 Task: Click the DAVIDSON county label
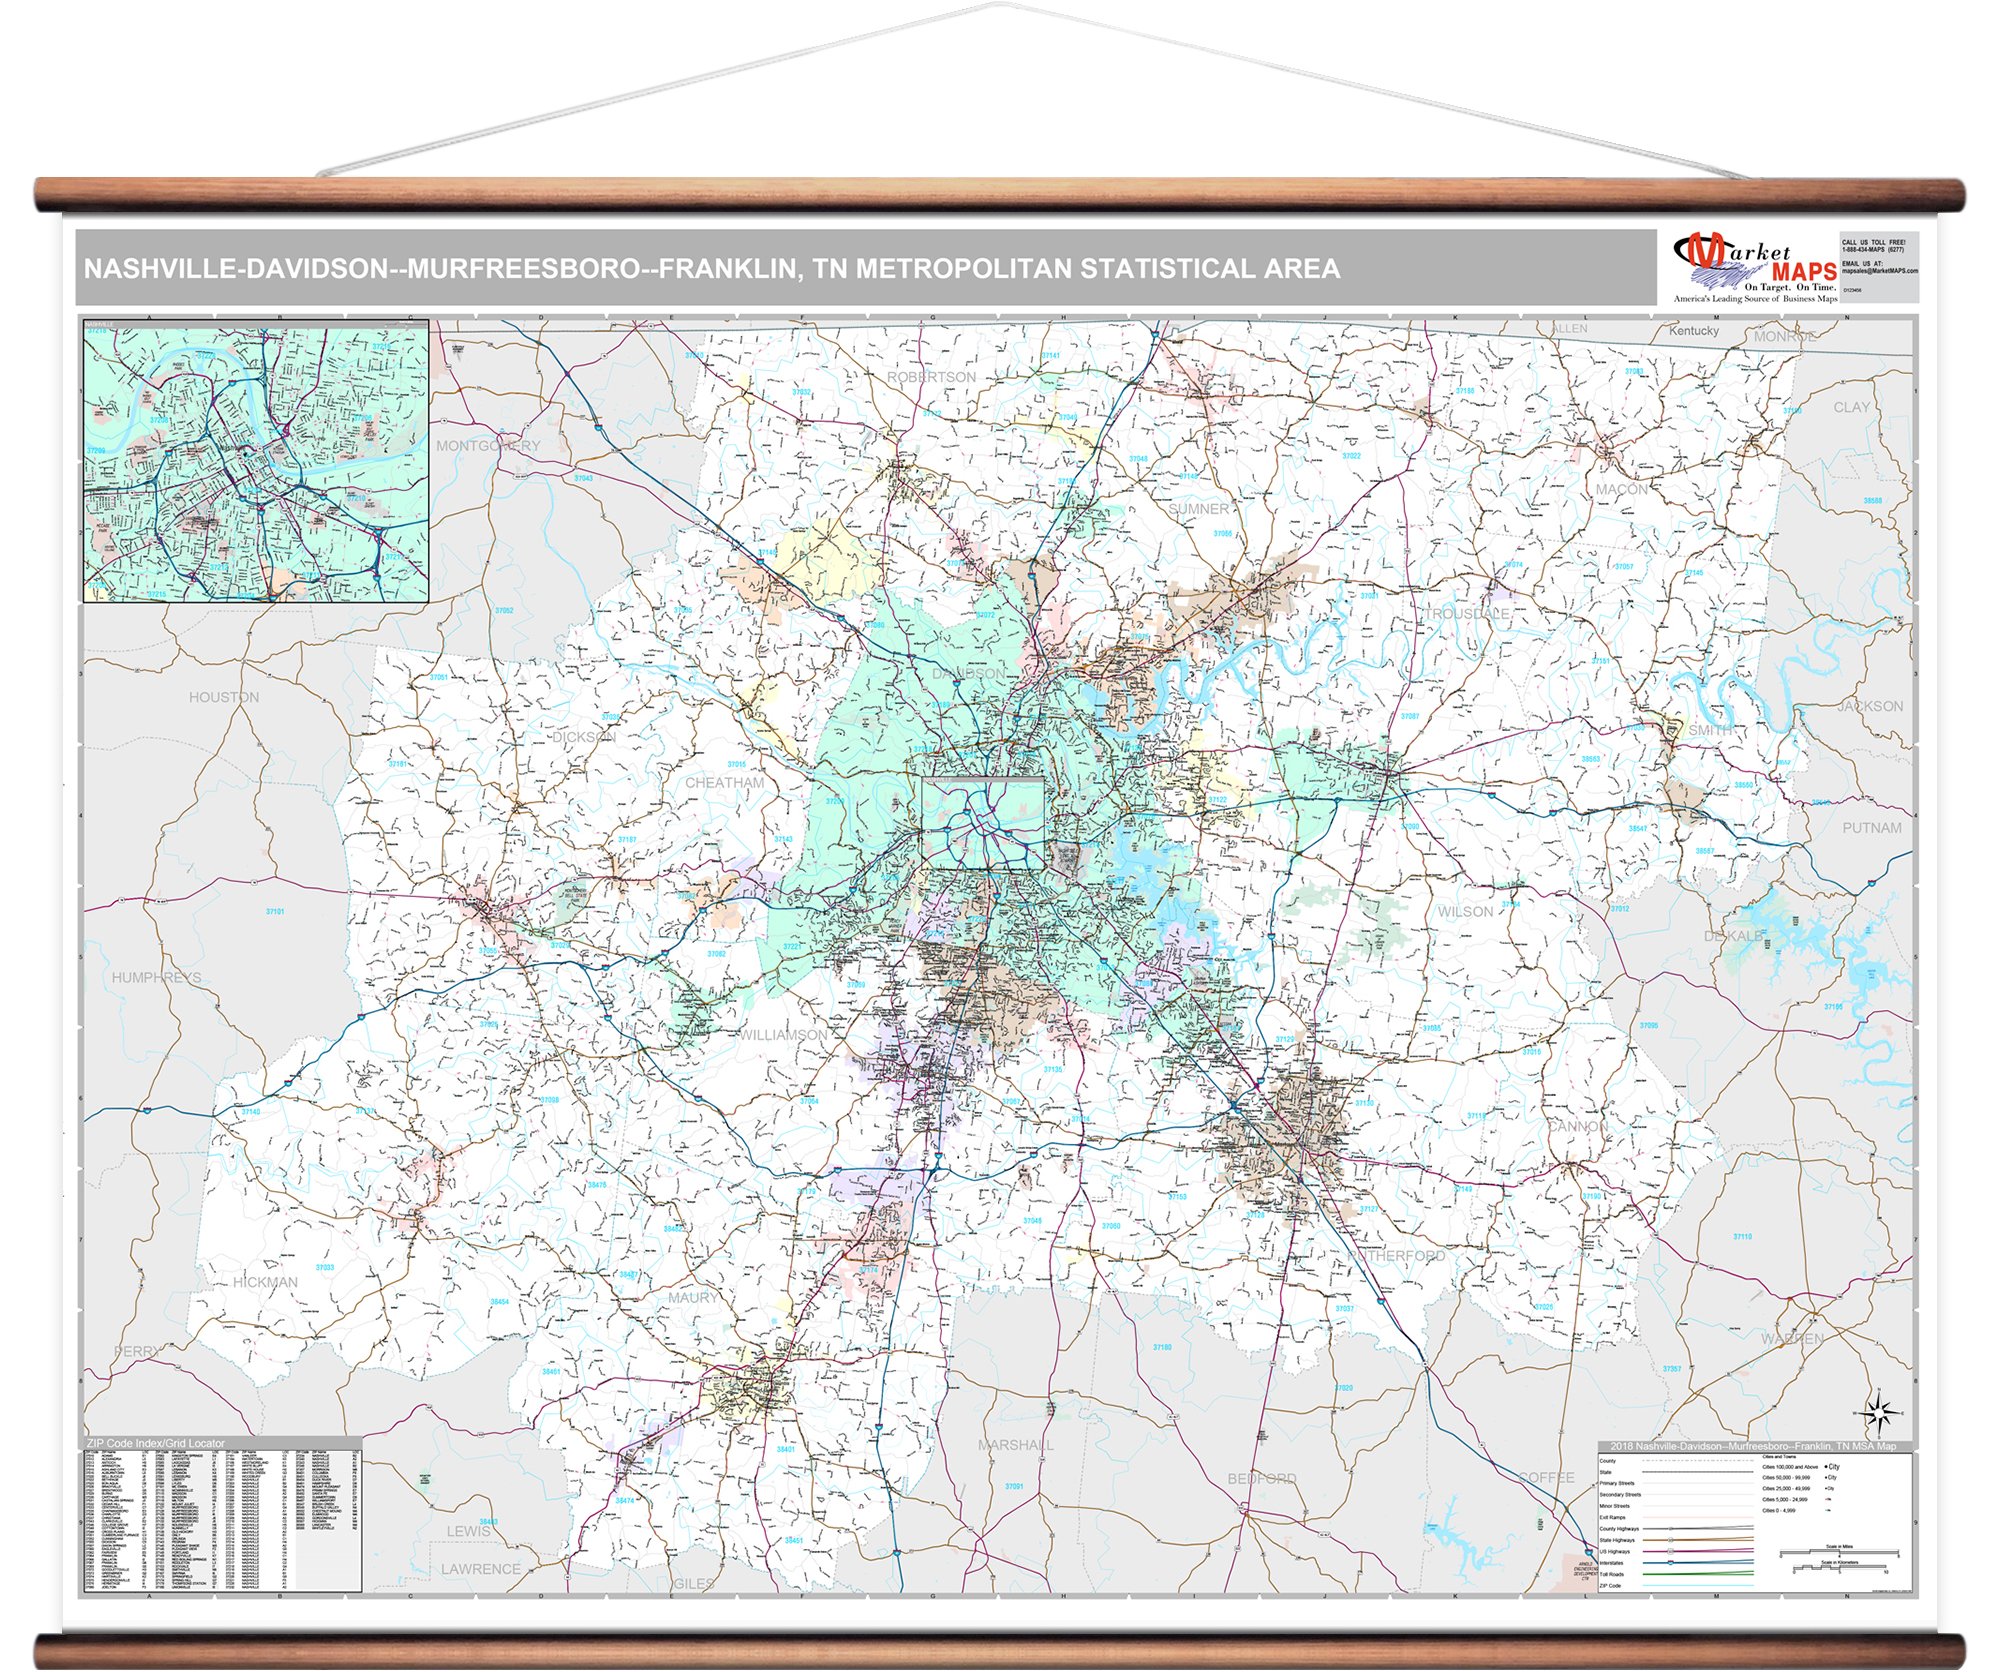tap(969, 674)
